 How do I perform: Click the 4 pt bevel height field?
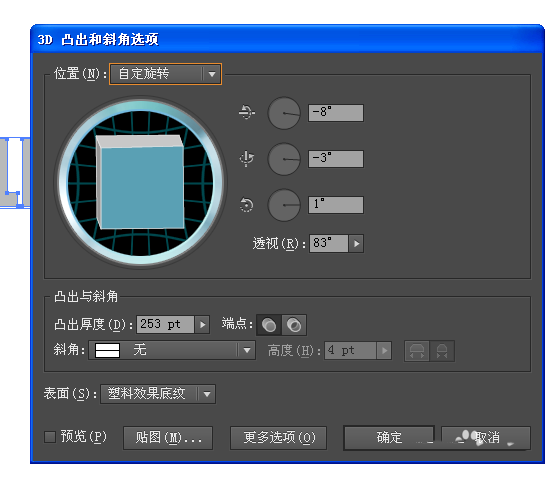pyautogui.click(x=350, y=350)
